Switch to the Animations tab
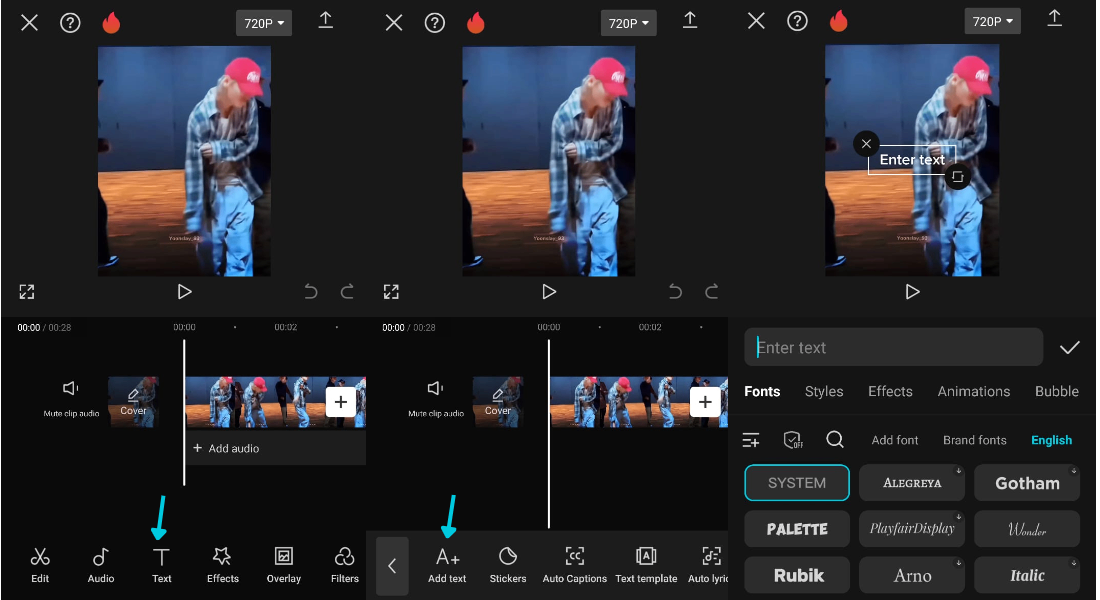 (974, 392)
